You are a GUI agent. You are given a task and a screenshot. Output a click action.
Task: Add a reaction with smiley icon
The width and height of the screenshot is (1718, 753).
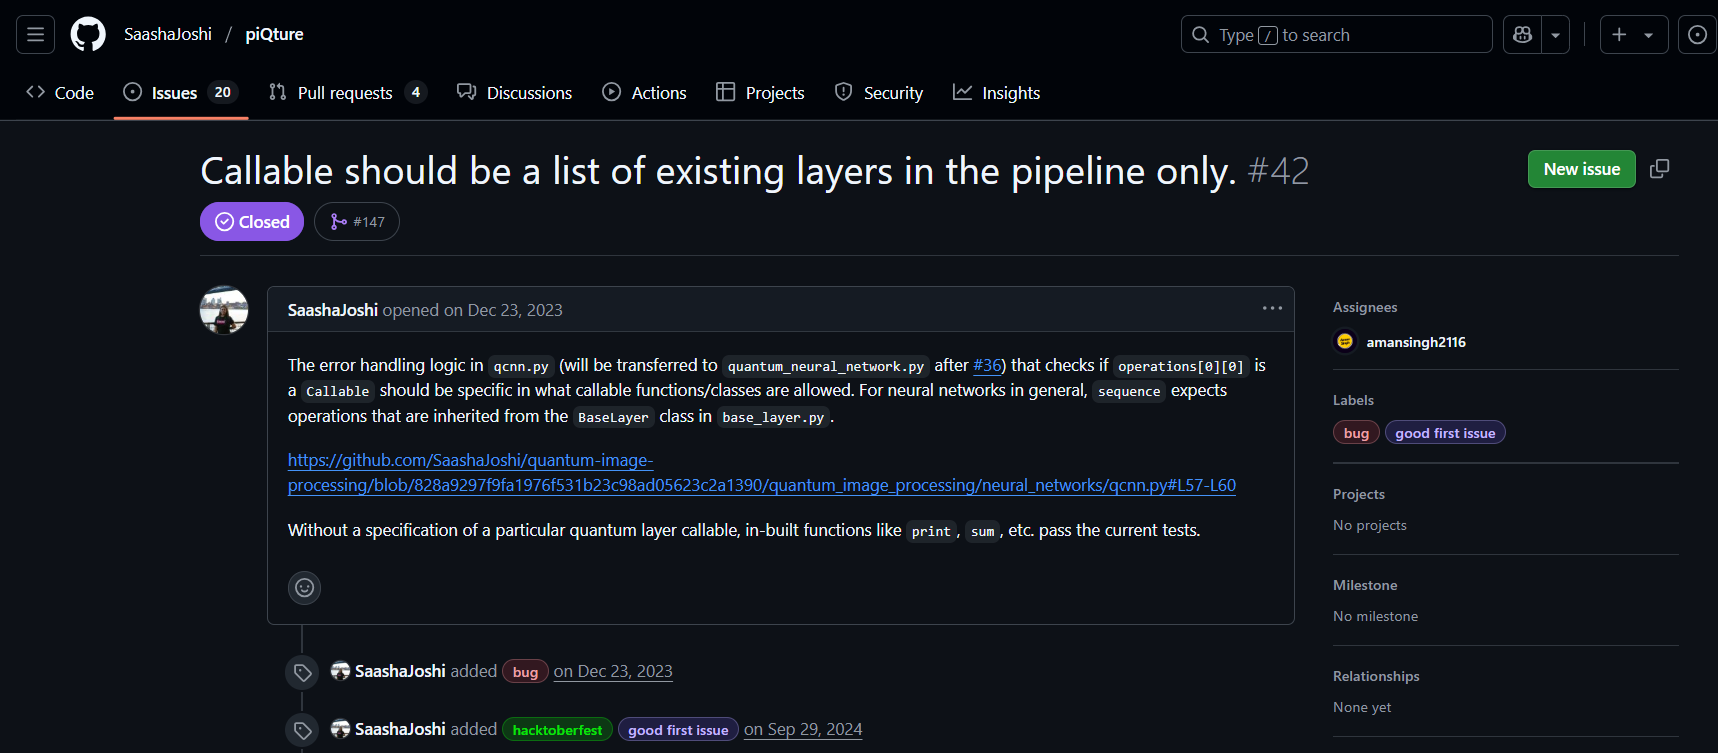tap(304, 588)
